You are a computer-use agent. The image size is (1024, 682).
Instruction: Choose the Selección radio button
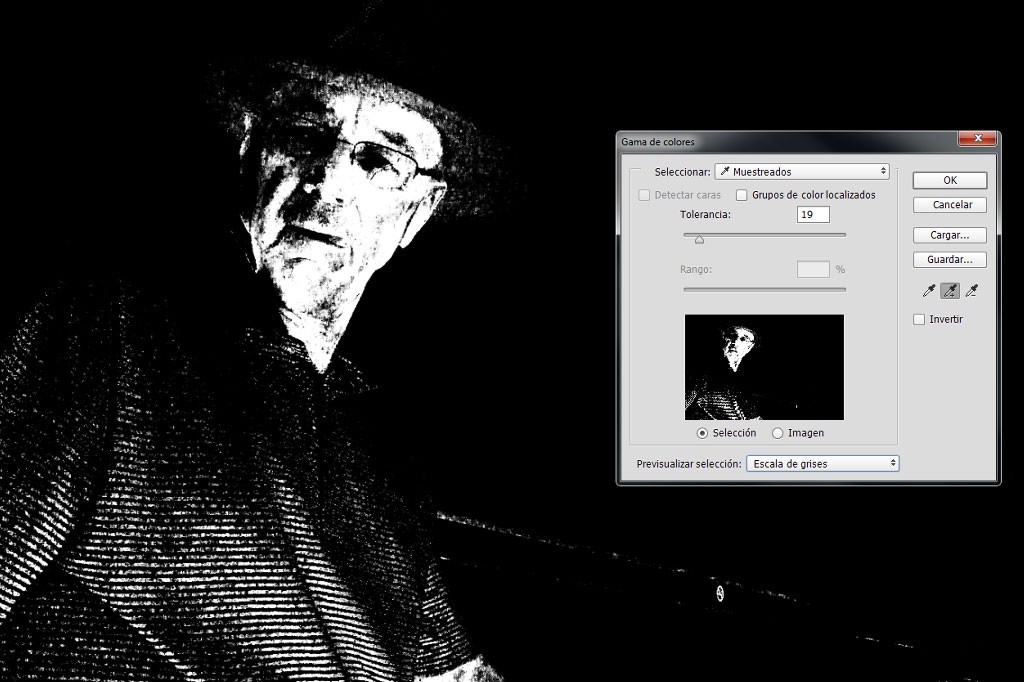[703, 433]
